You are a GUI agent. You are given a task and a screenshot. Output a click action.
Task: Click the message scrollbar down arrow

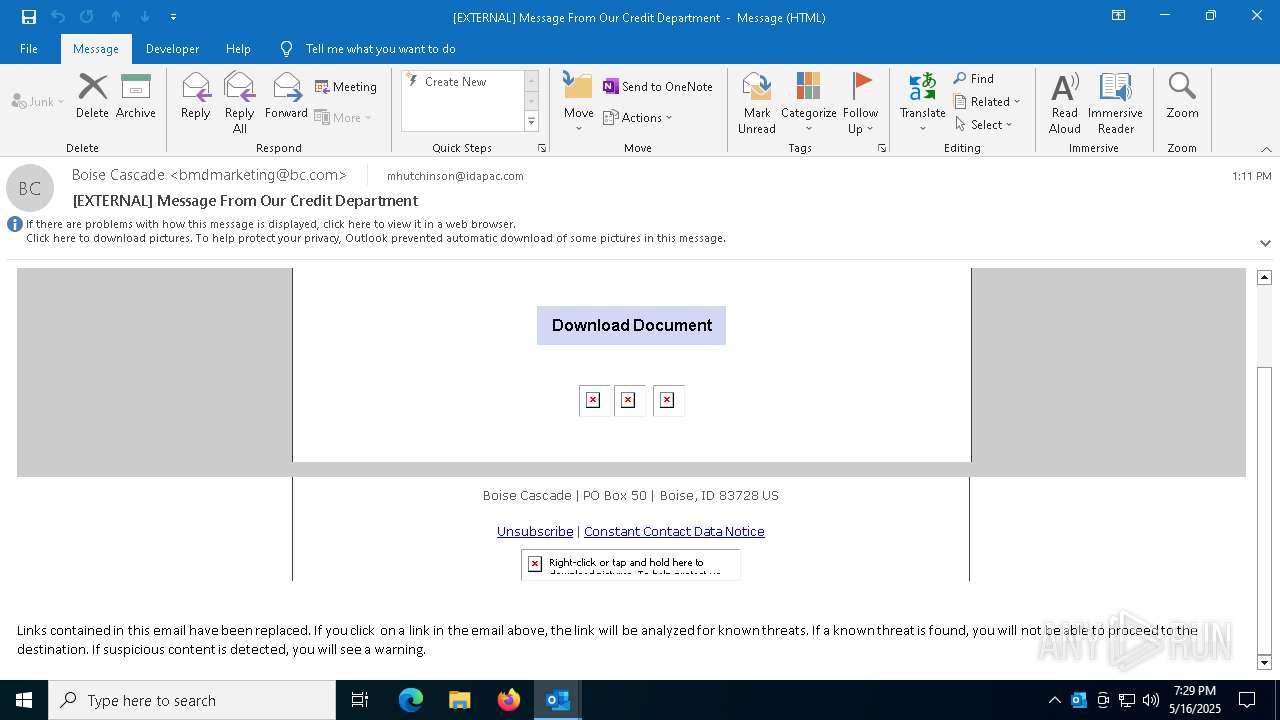coord(1264,662)
